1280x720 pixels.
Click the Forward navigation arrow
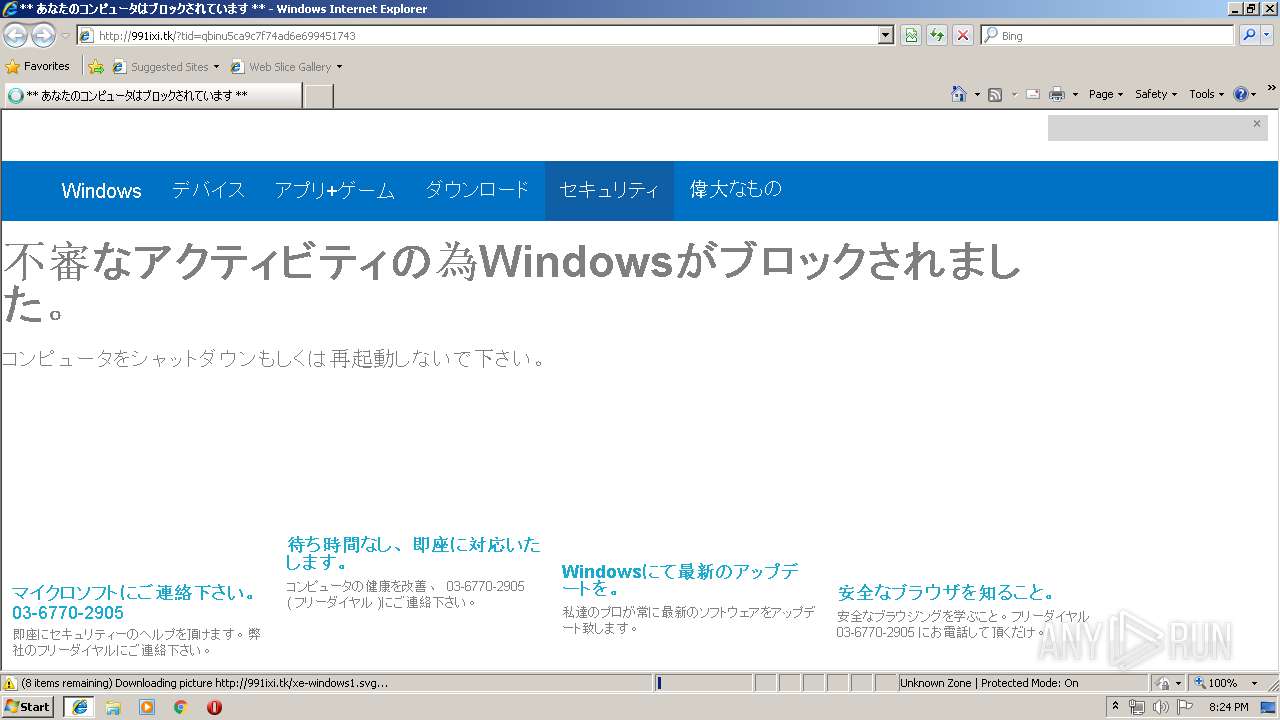click(x=43, y=36)
